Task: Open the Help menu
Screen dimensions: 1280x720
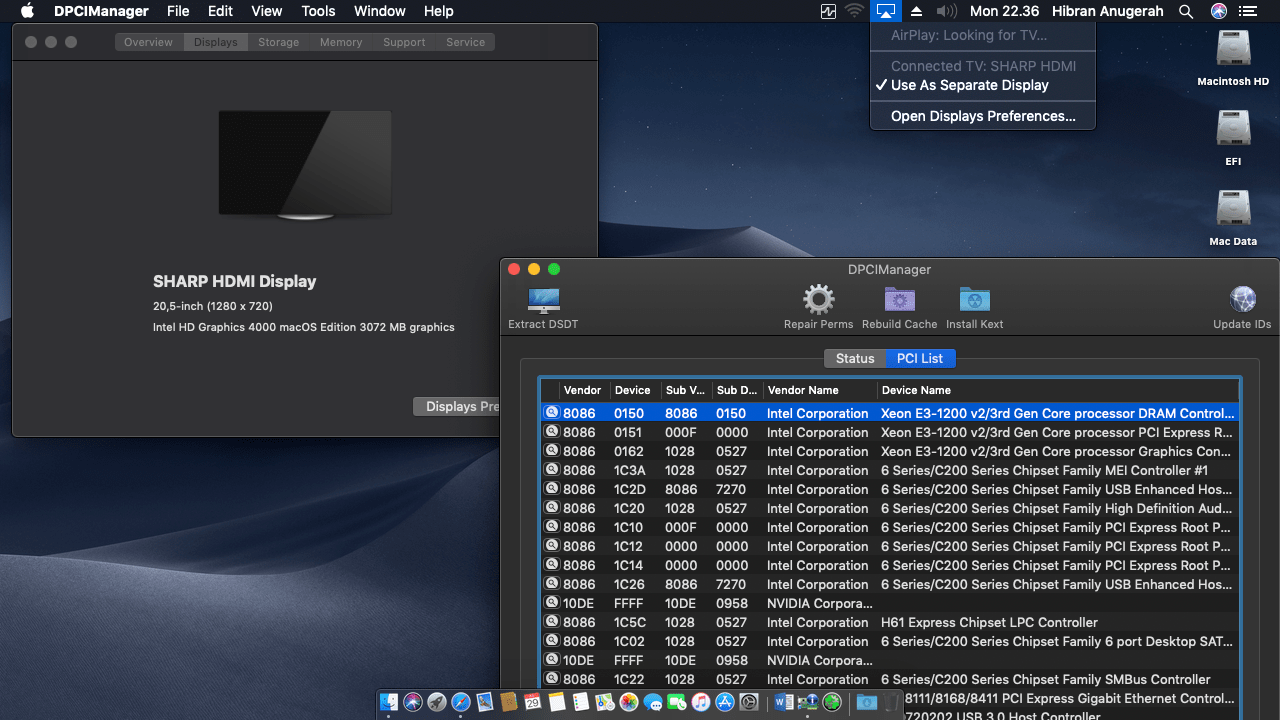Action: tap(438, 11)
